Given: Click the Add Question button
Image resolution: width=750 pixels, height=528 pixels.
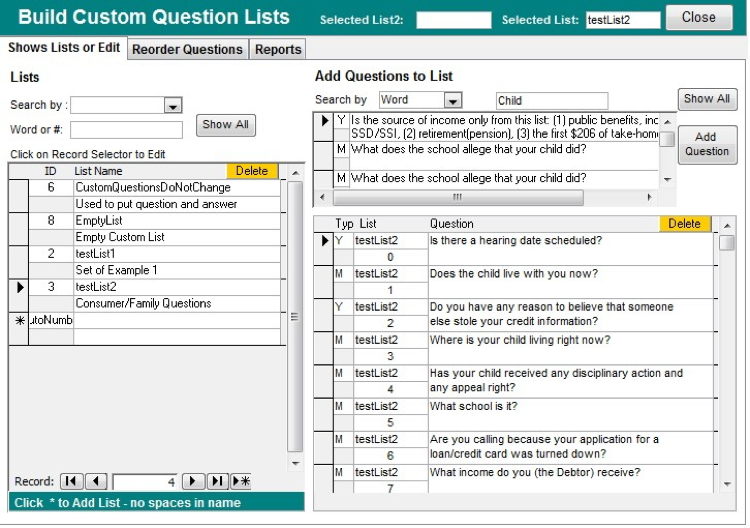Looking at the screenshot, I should coord(706,144).
